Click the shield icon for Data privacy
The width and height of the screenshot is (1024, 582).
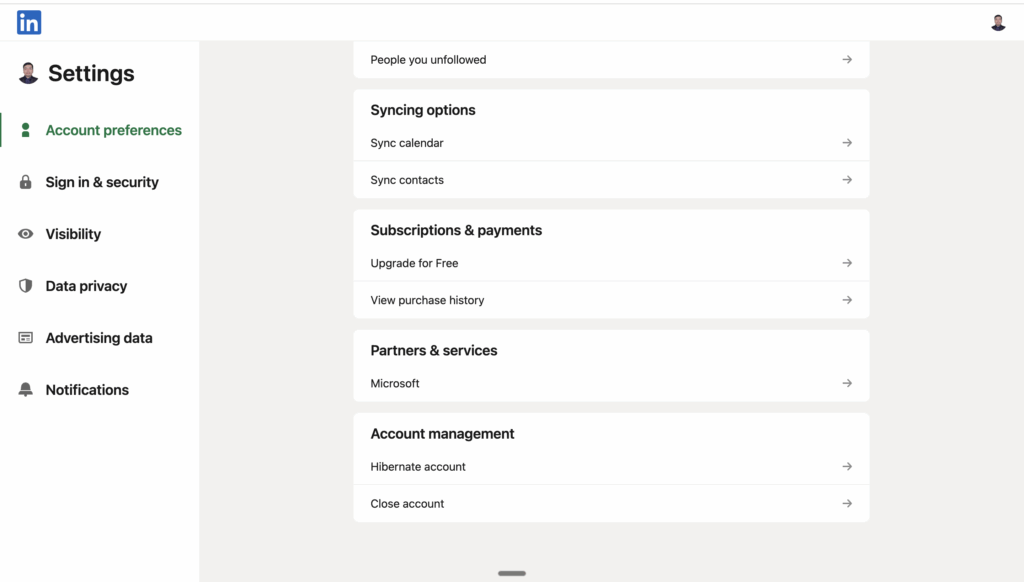point(26,286)
